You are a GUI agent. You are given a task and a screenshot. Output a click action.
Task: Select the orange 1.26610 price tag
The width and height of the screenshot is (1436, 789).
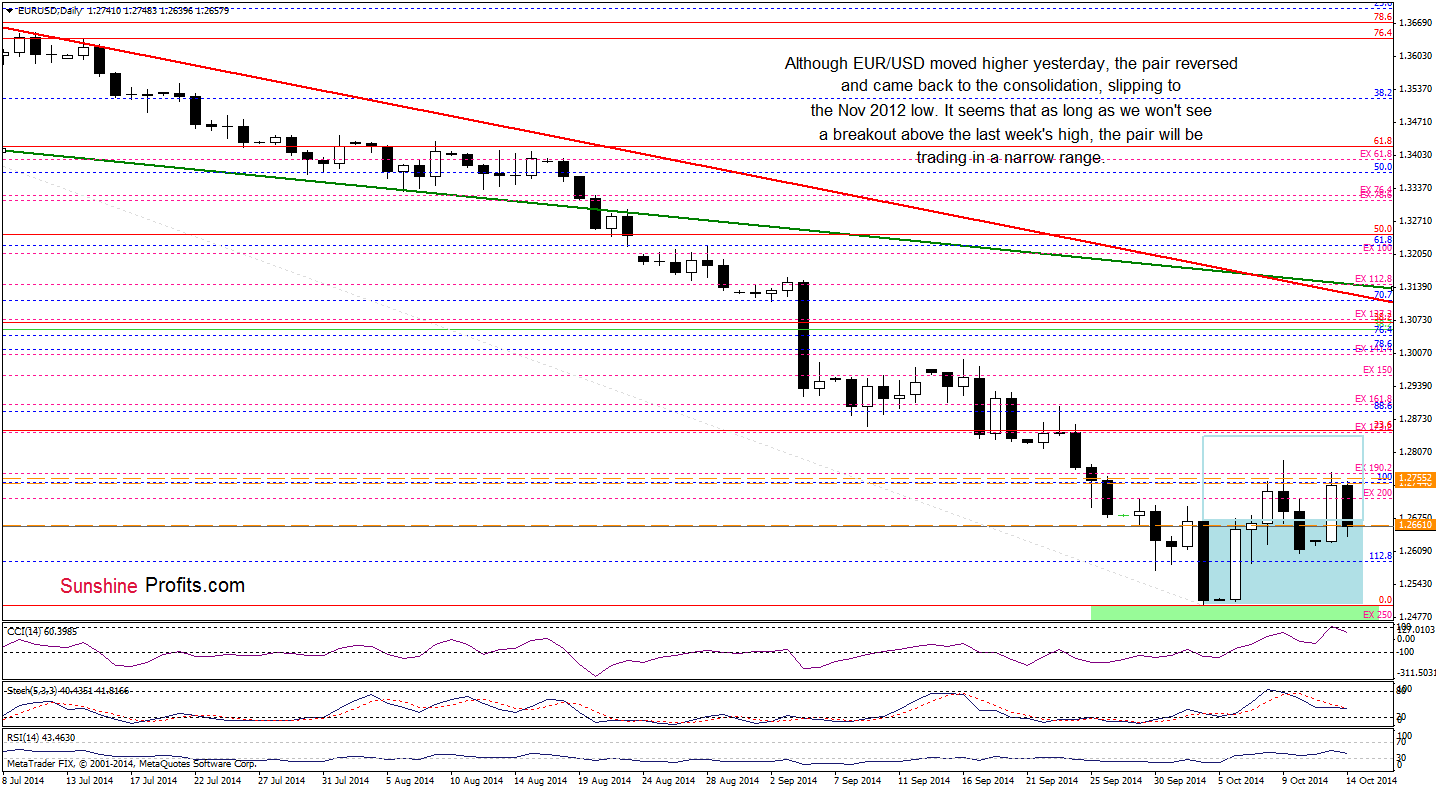[1415, 524]
